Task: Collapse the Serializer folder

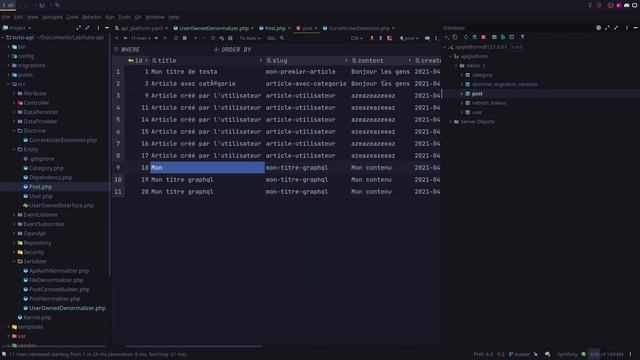Action: [14, 261]
